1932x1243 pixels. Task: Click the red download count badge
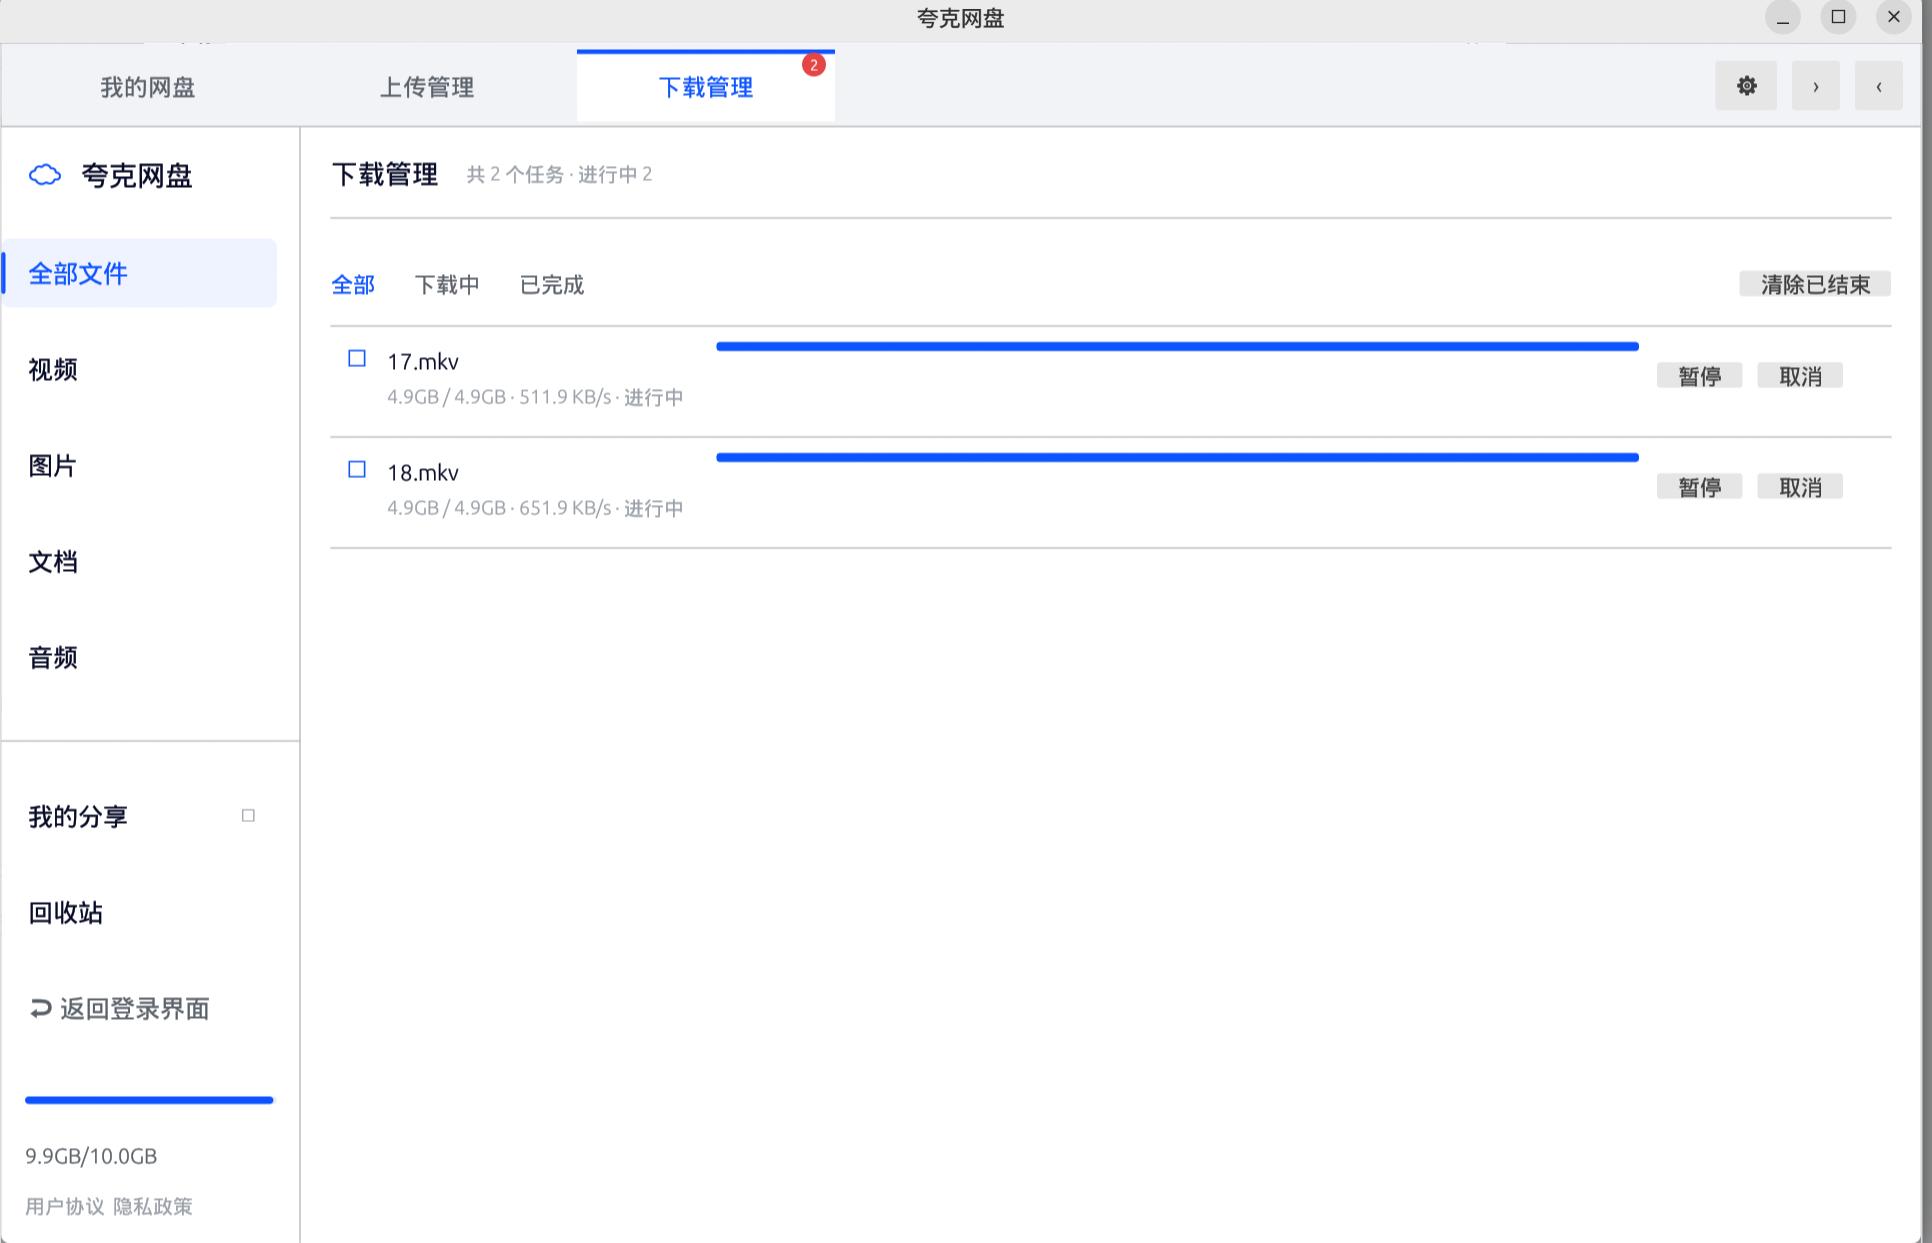[814, 65]
